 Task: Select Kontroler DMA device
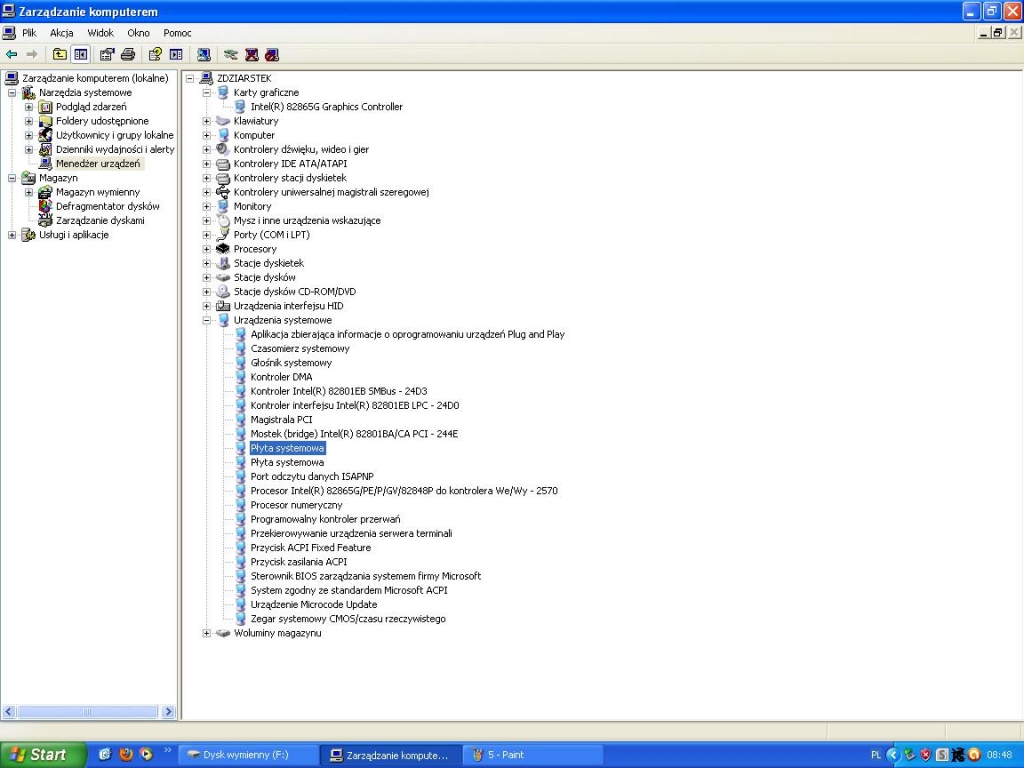[281, 377]
